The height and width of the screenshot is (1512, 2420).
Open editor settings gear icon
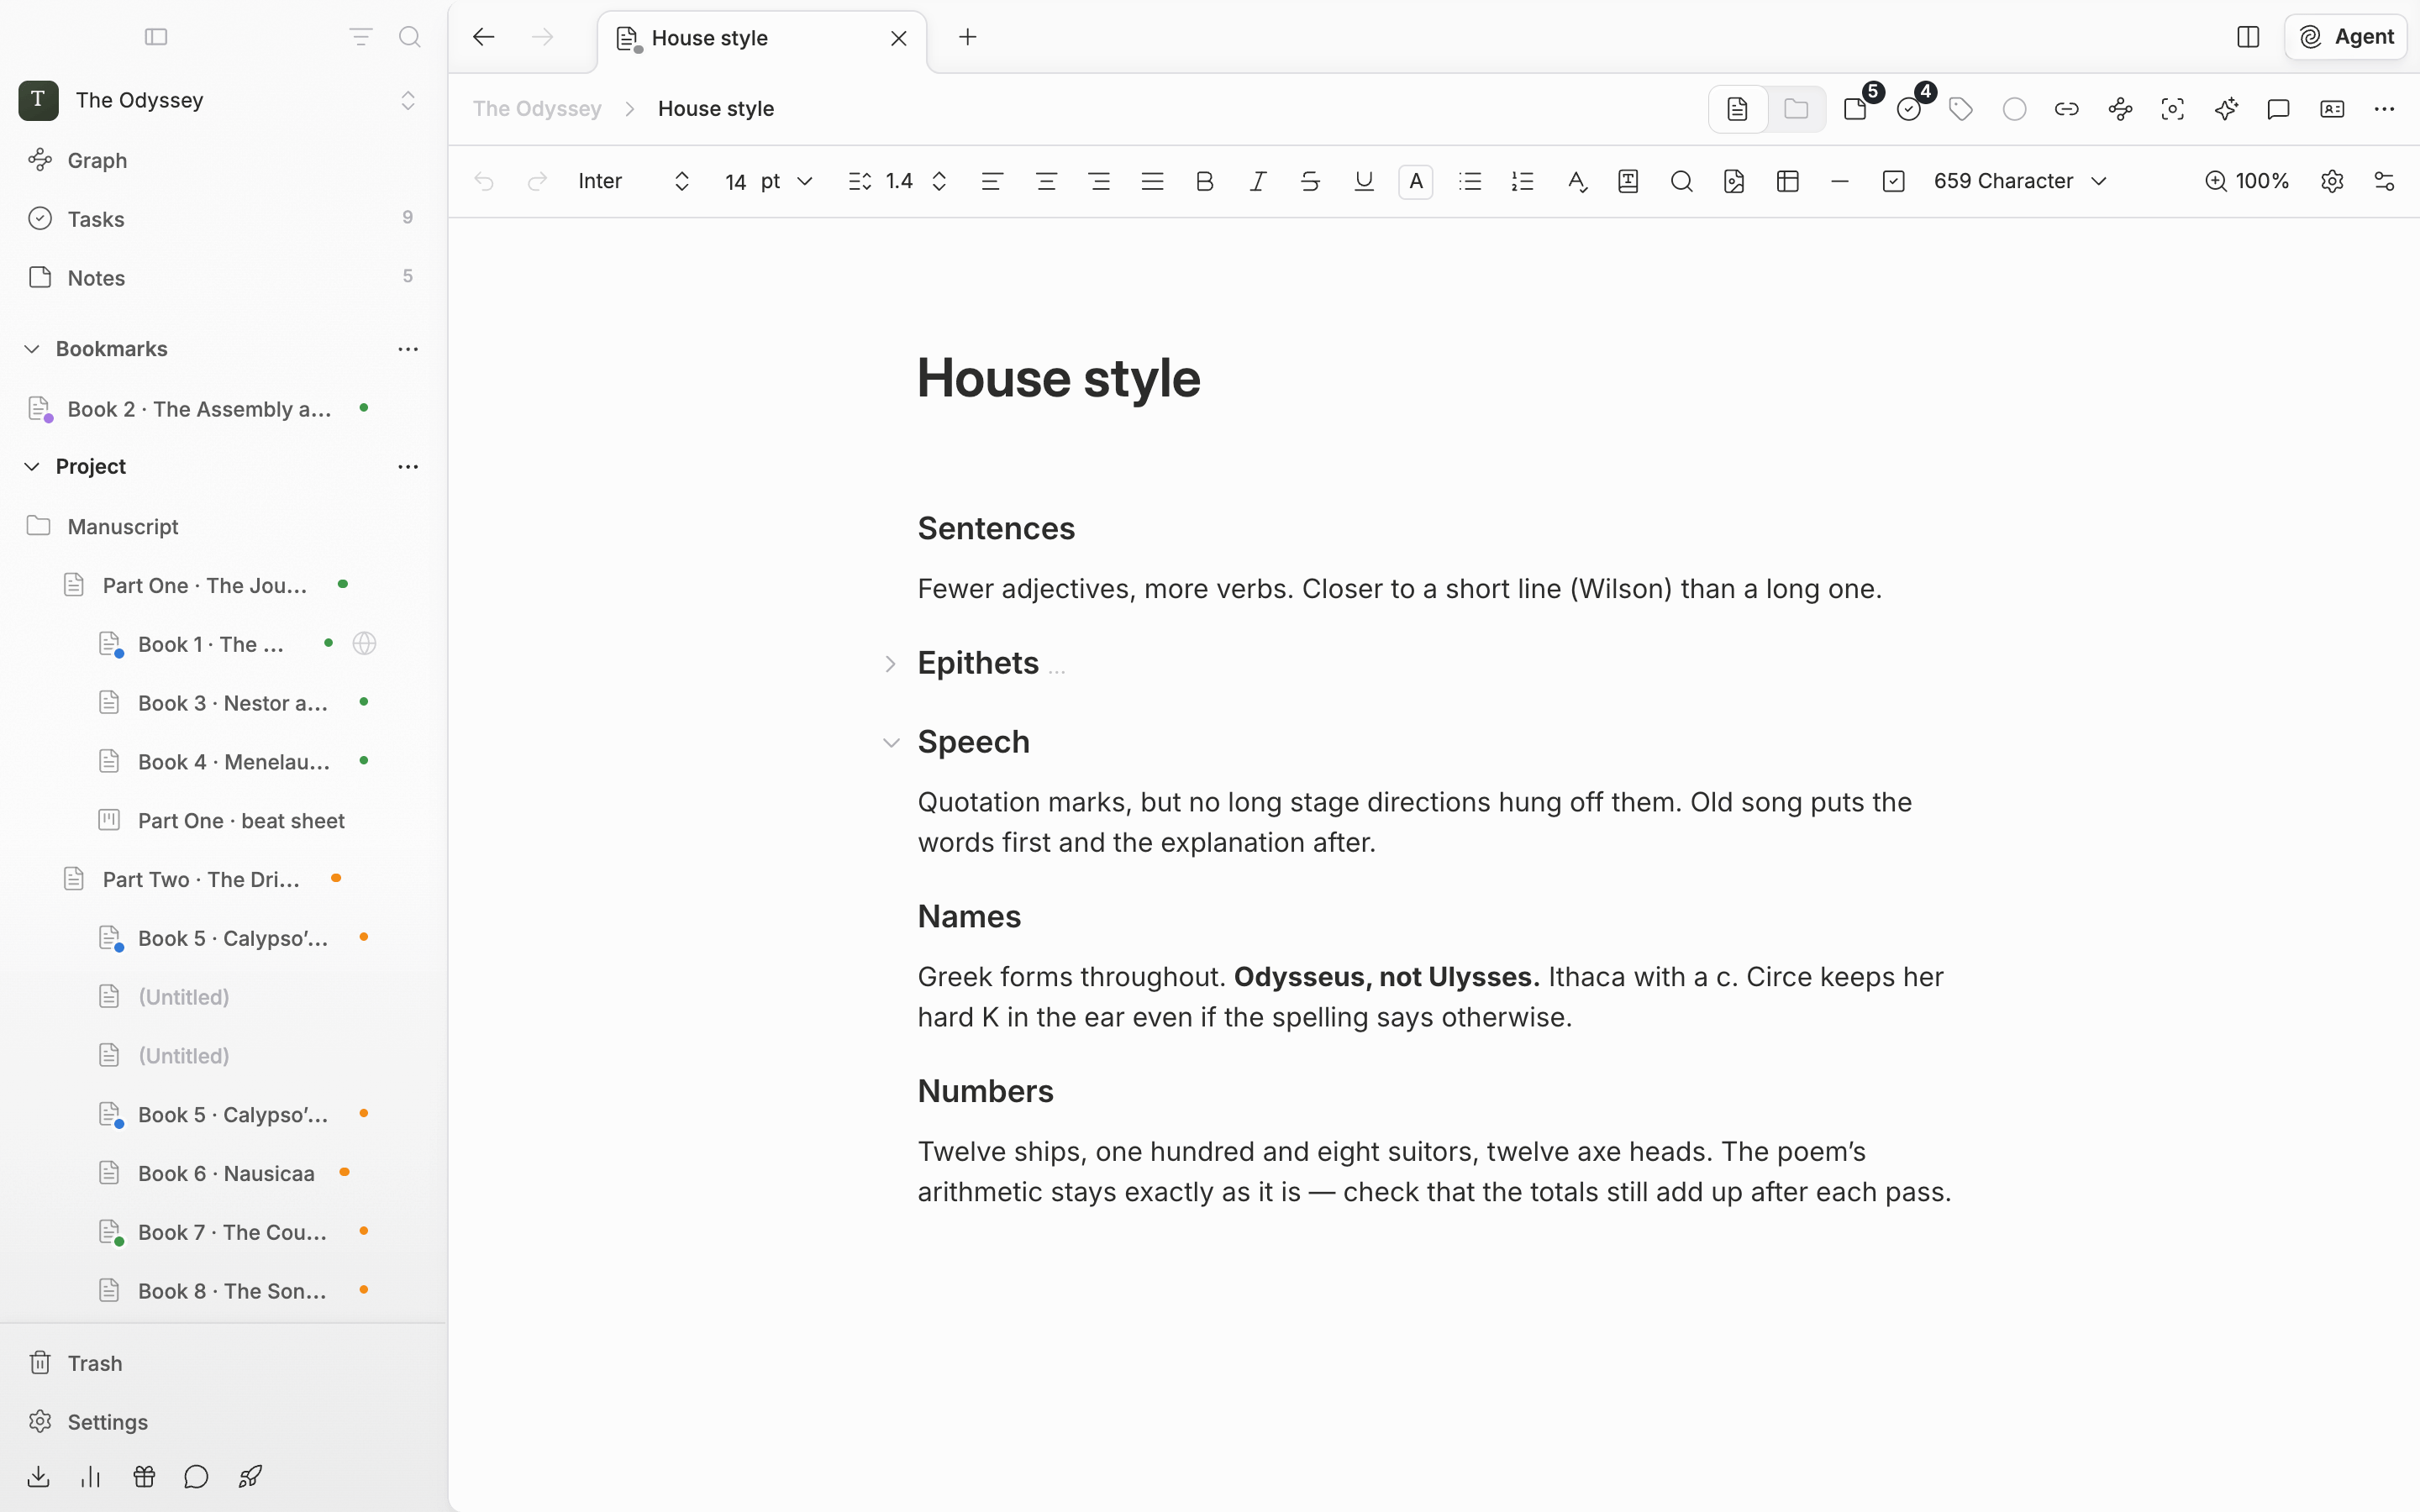click(2332, 181)
